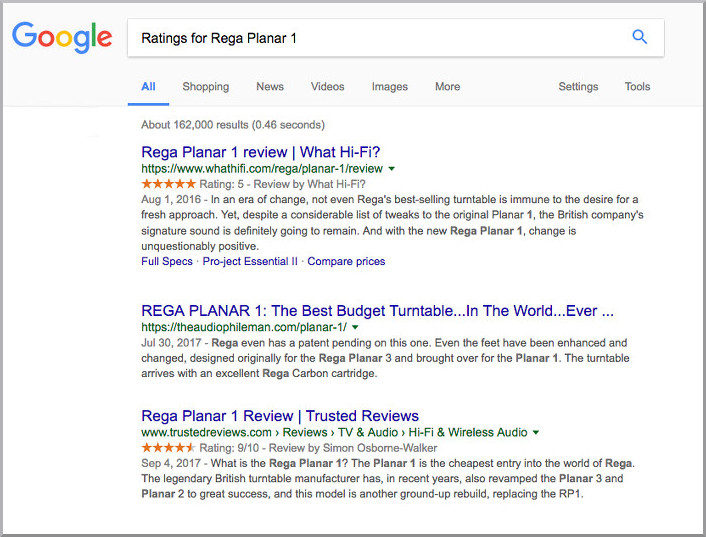Viewport: 706px width, 537px height.
Task: Switch to the Images tab
Action: pos(389,87)
